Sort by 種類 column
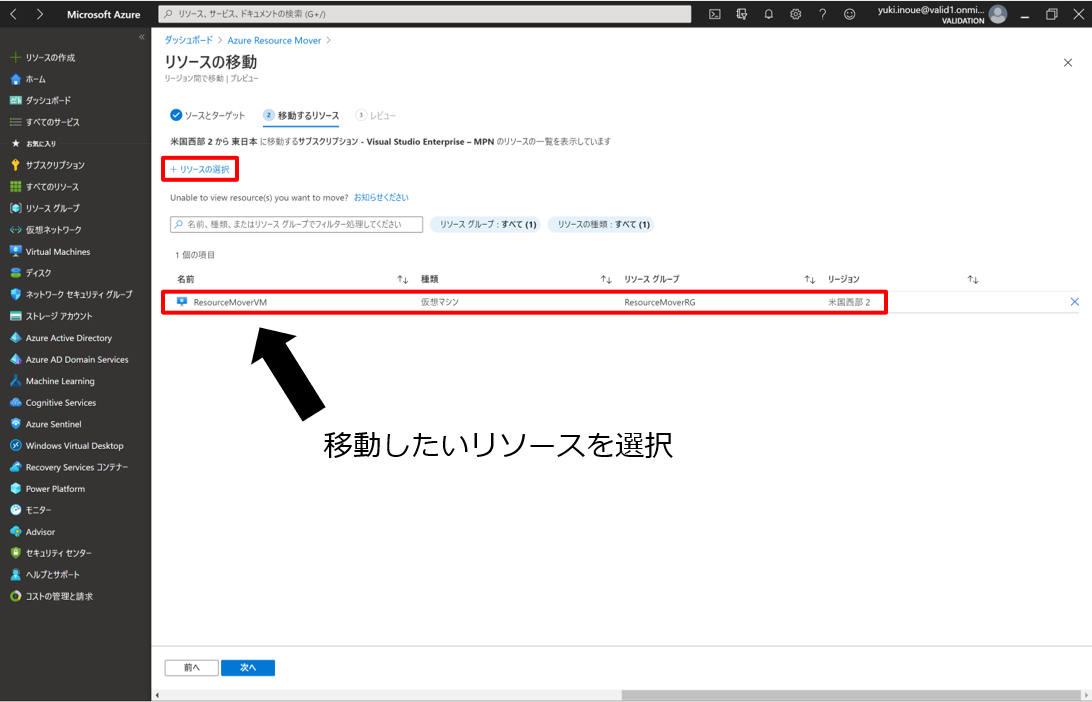1092x702 pixels. (606, 279)
